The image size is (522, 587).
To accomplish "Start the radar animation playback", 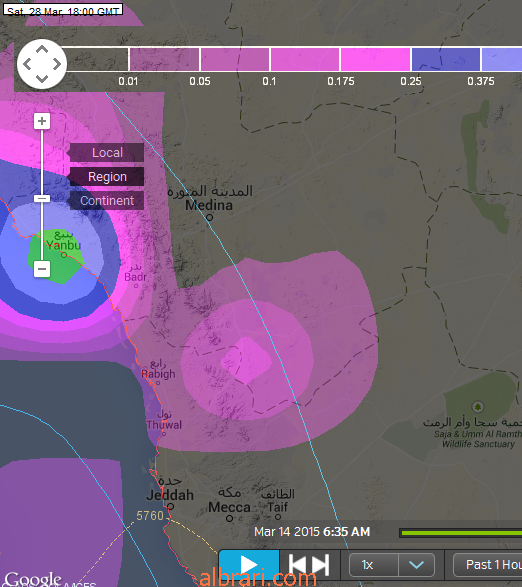I will click(249, 565).
